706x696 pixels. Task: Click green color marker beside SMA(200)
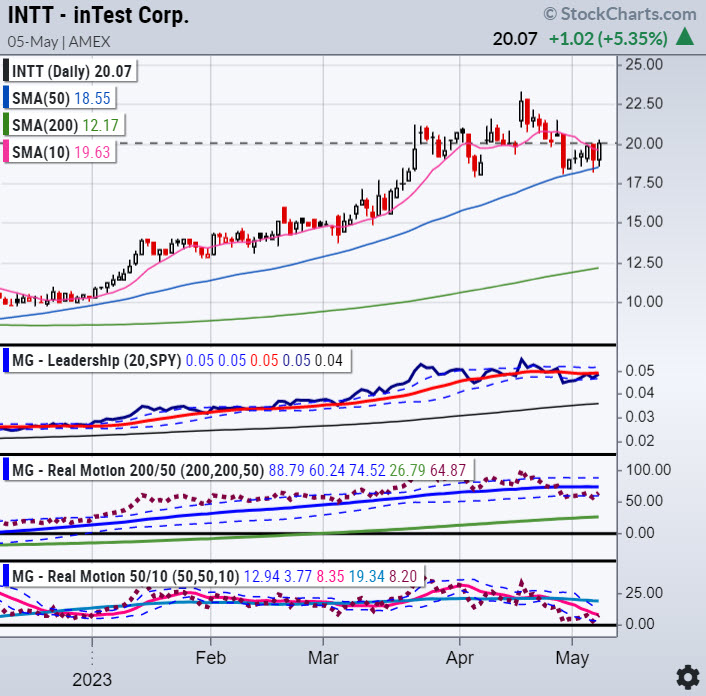[5, 126]
